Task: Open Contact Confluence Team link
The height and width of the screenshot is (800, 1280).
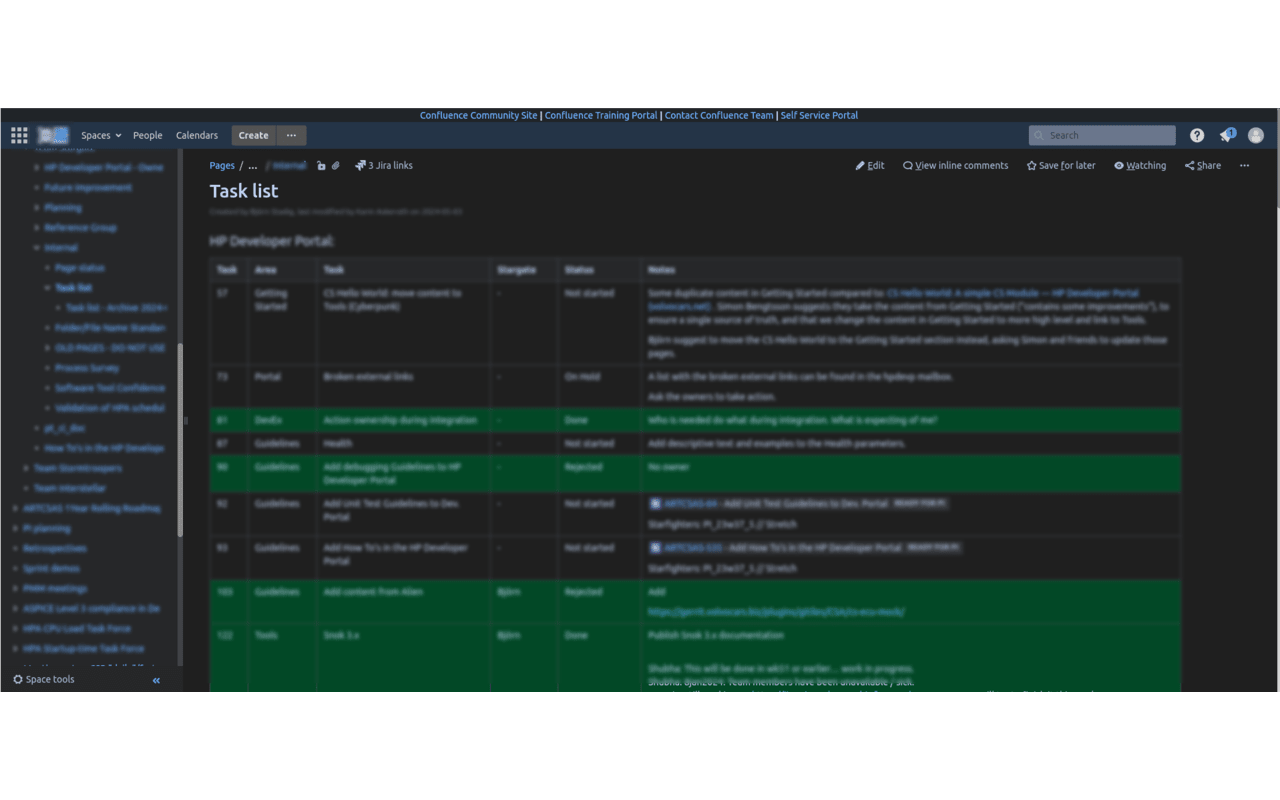Action: pyautogui.click(x=719, y=115)
